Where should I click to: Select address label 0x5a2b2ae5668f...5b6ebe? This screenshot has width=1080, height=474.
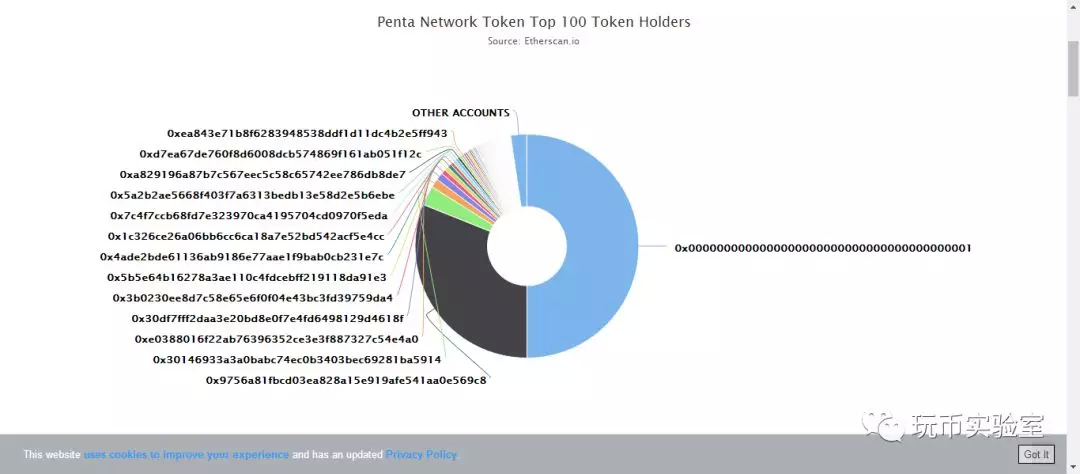252,195
